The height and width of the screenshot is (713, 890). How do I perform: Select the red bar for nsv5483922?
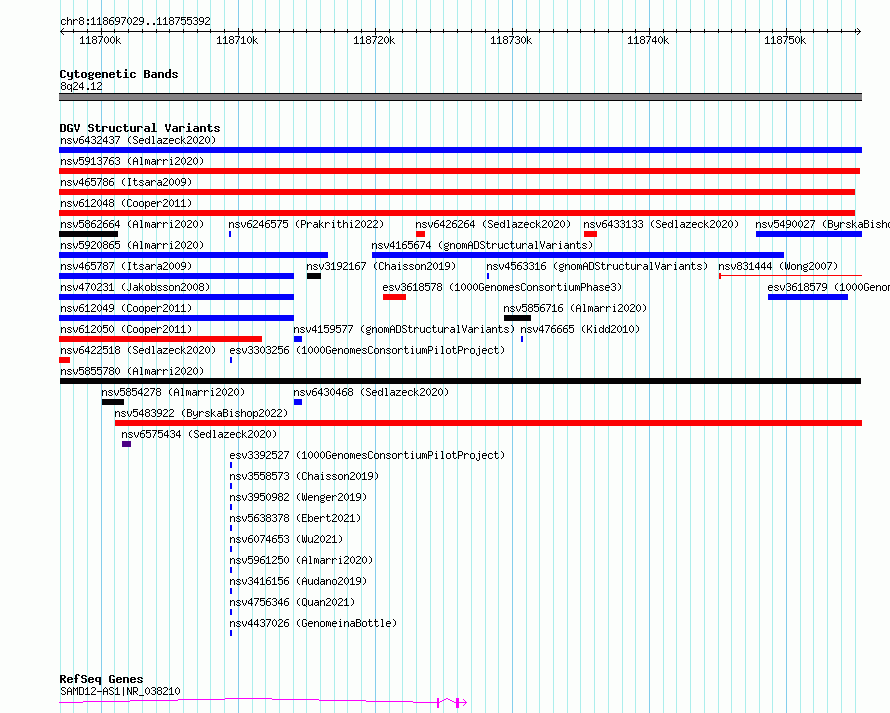click(488, 423)
